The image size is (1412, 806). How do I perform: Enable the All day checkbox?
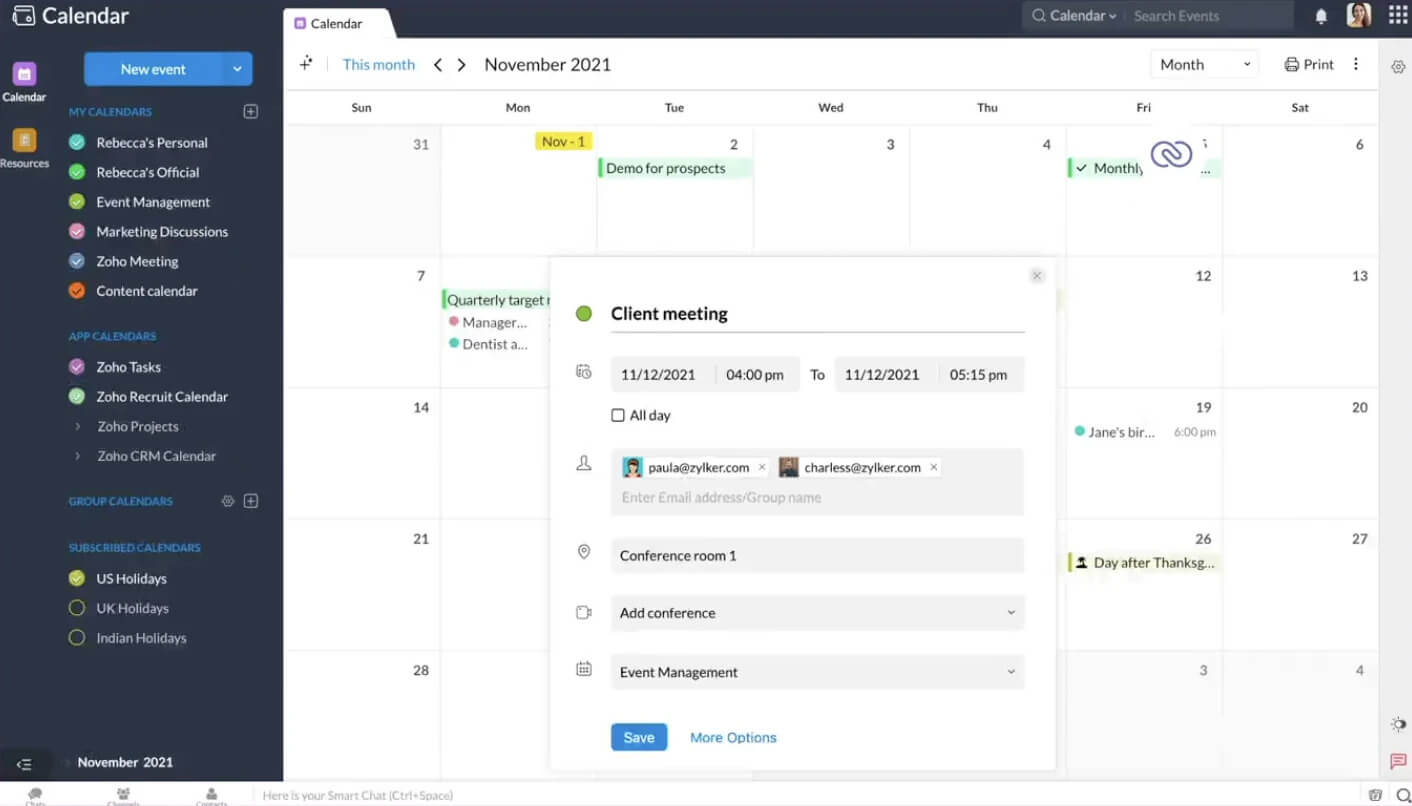coord(617,415)
